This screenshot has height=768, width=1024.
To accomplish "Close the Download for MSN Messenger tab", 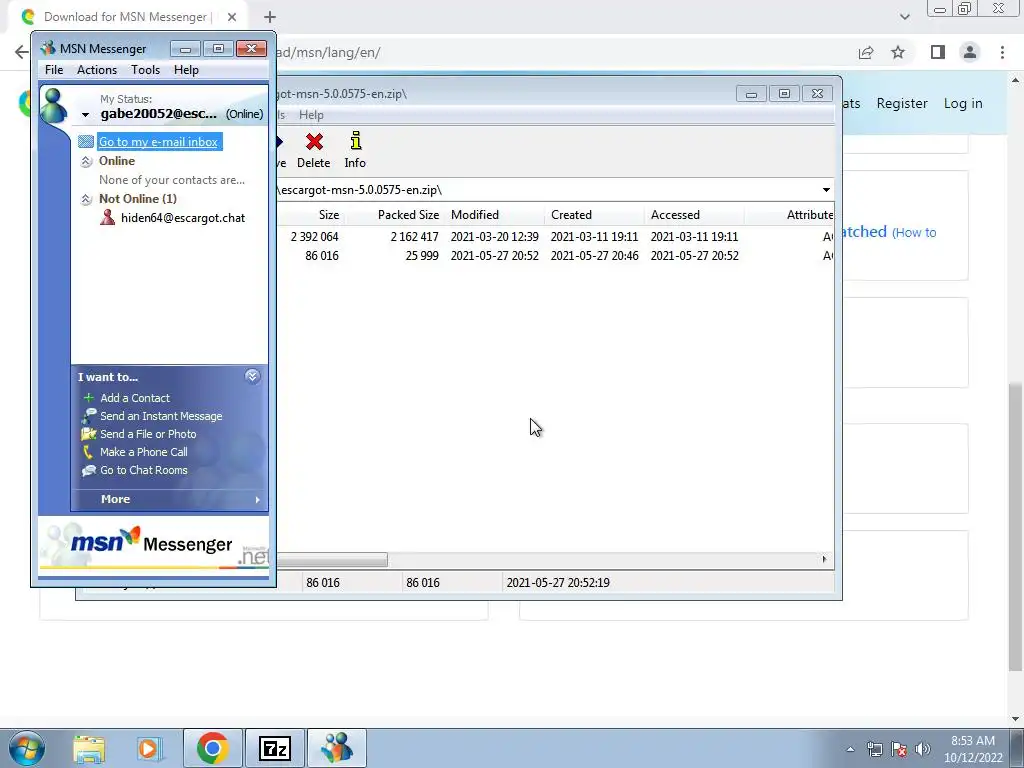I will point(232,17).
